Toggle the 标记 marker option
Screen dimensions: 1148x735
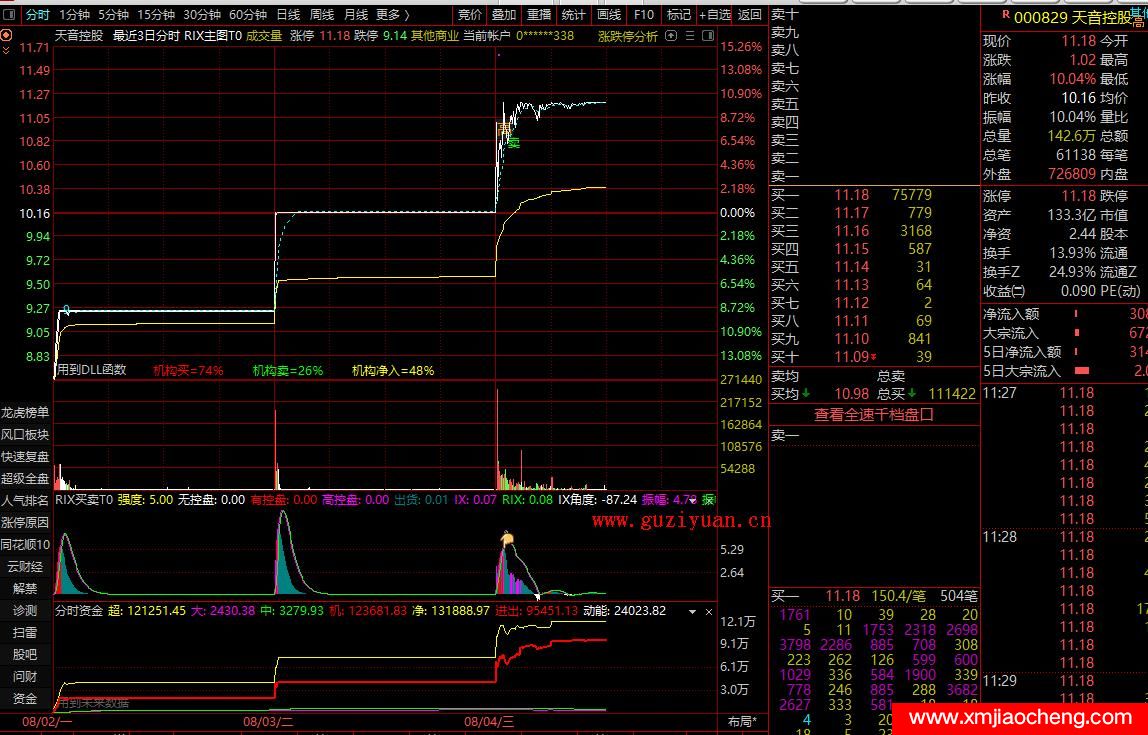pos(679,15)
